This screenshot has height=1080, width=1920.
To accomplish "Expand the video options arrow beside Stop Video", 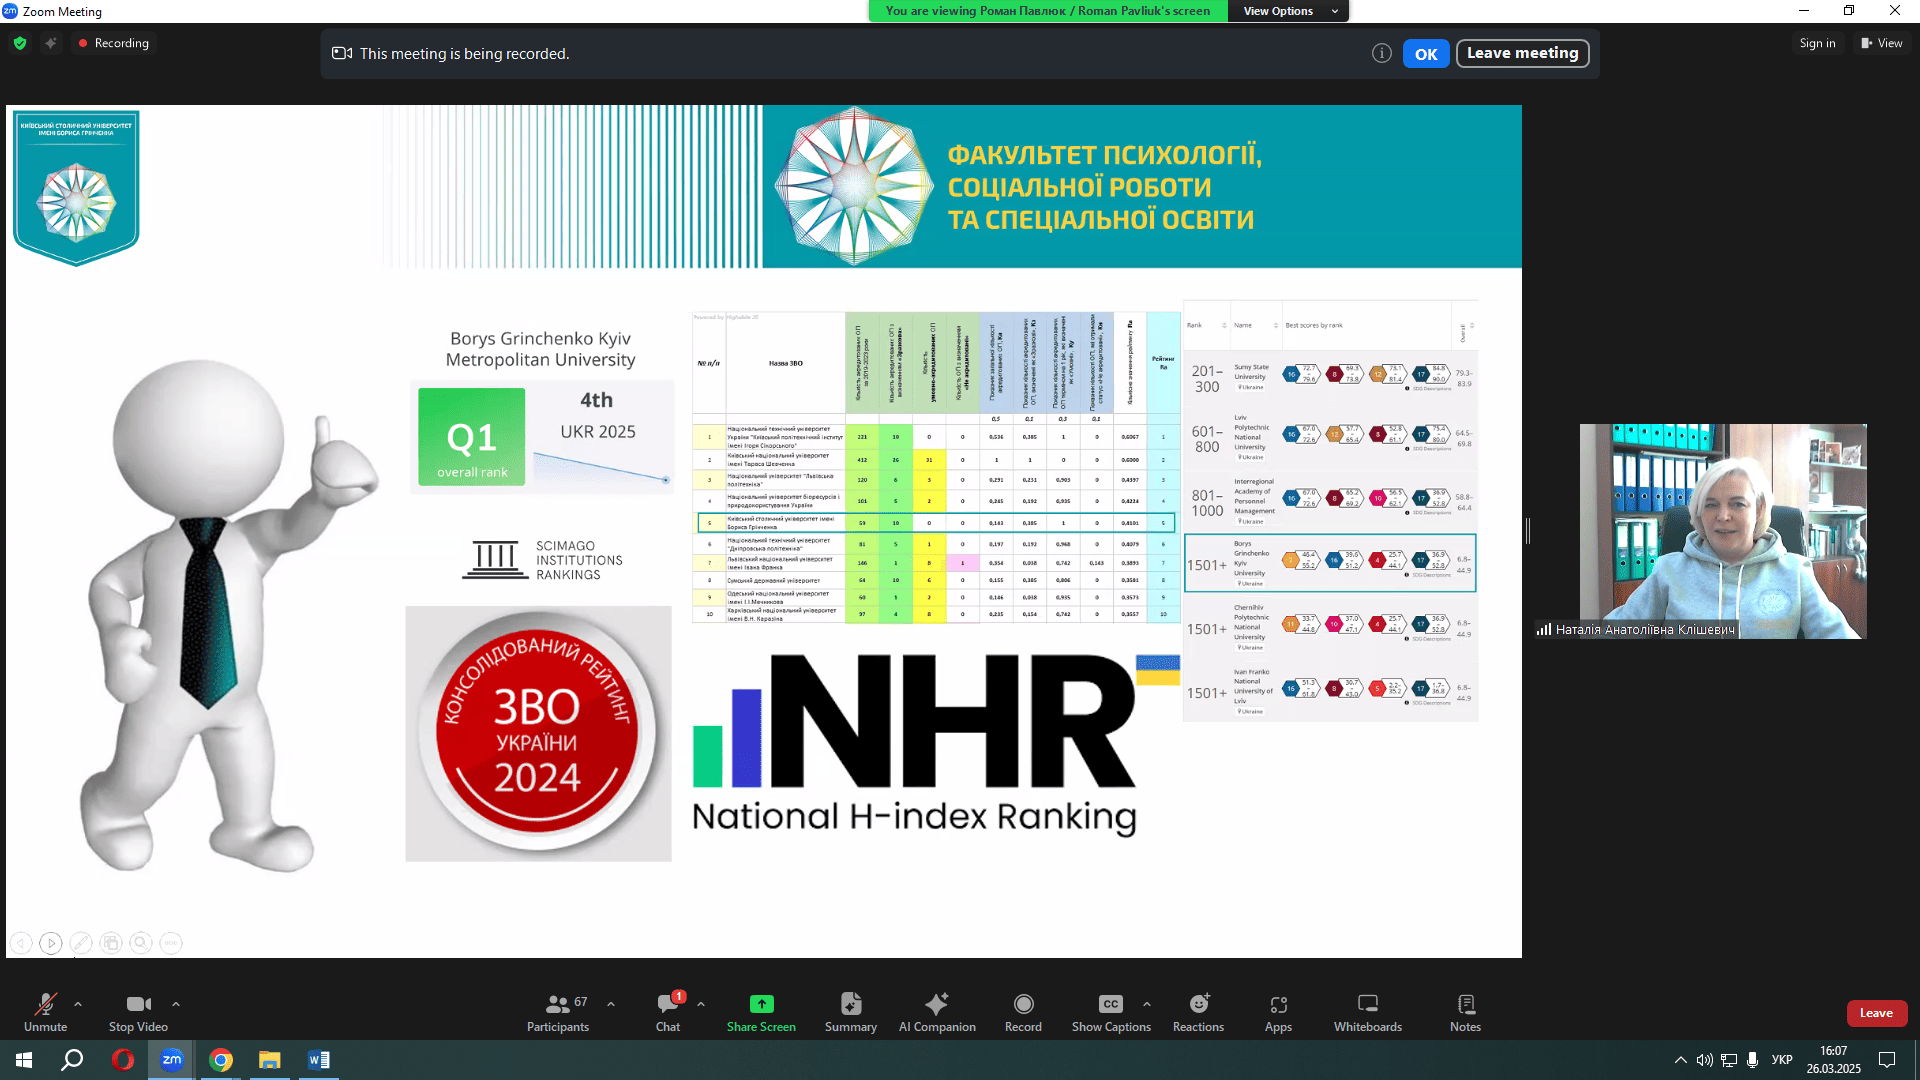I will coord(176,1003).
